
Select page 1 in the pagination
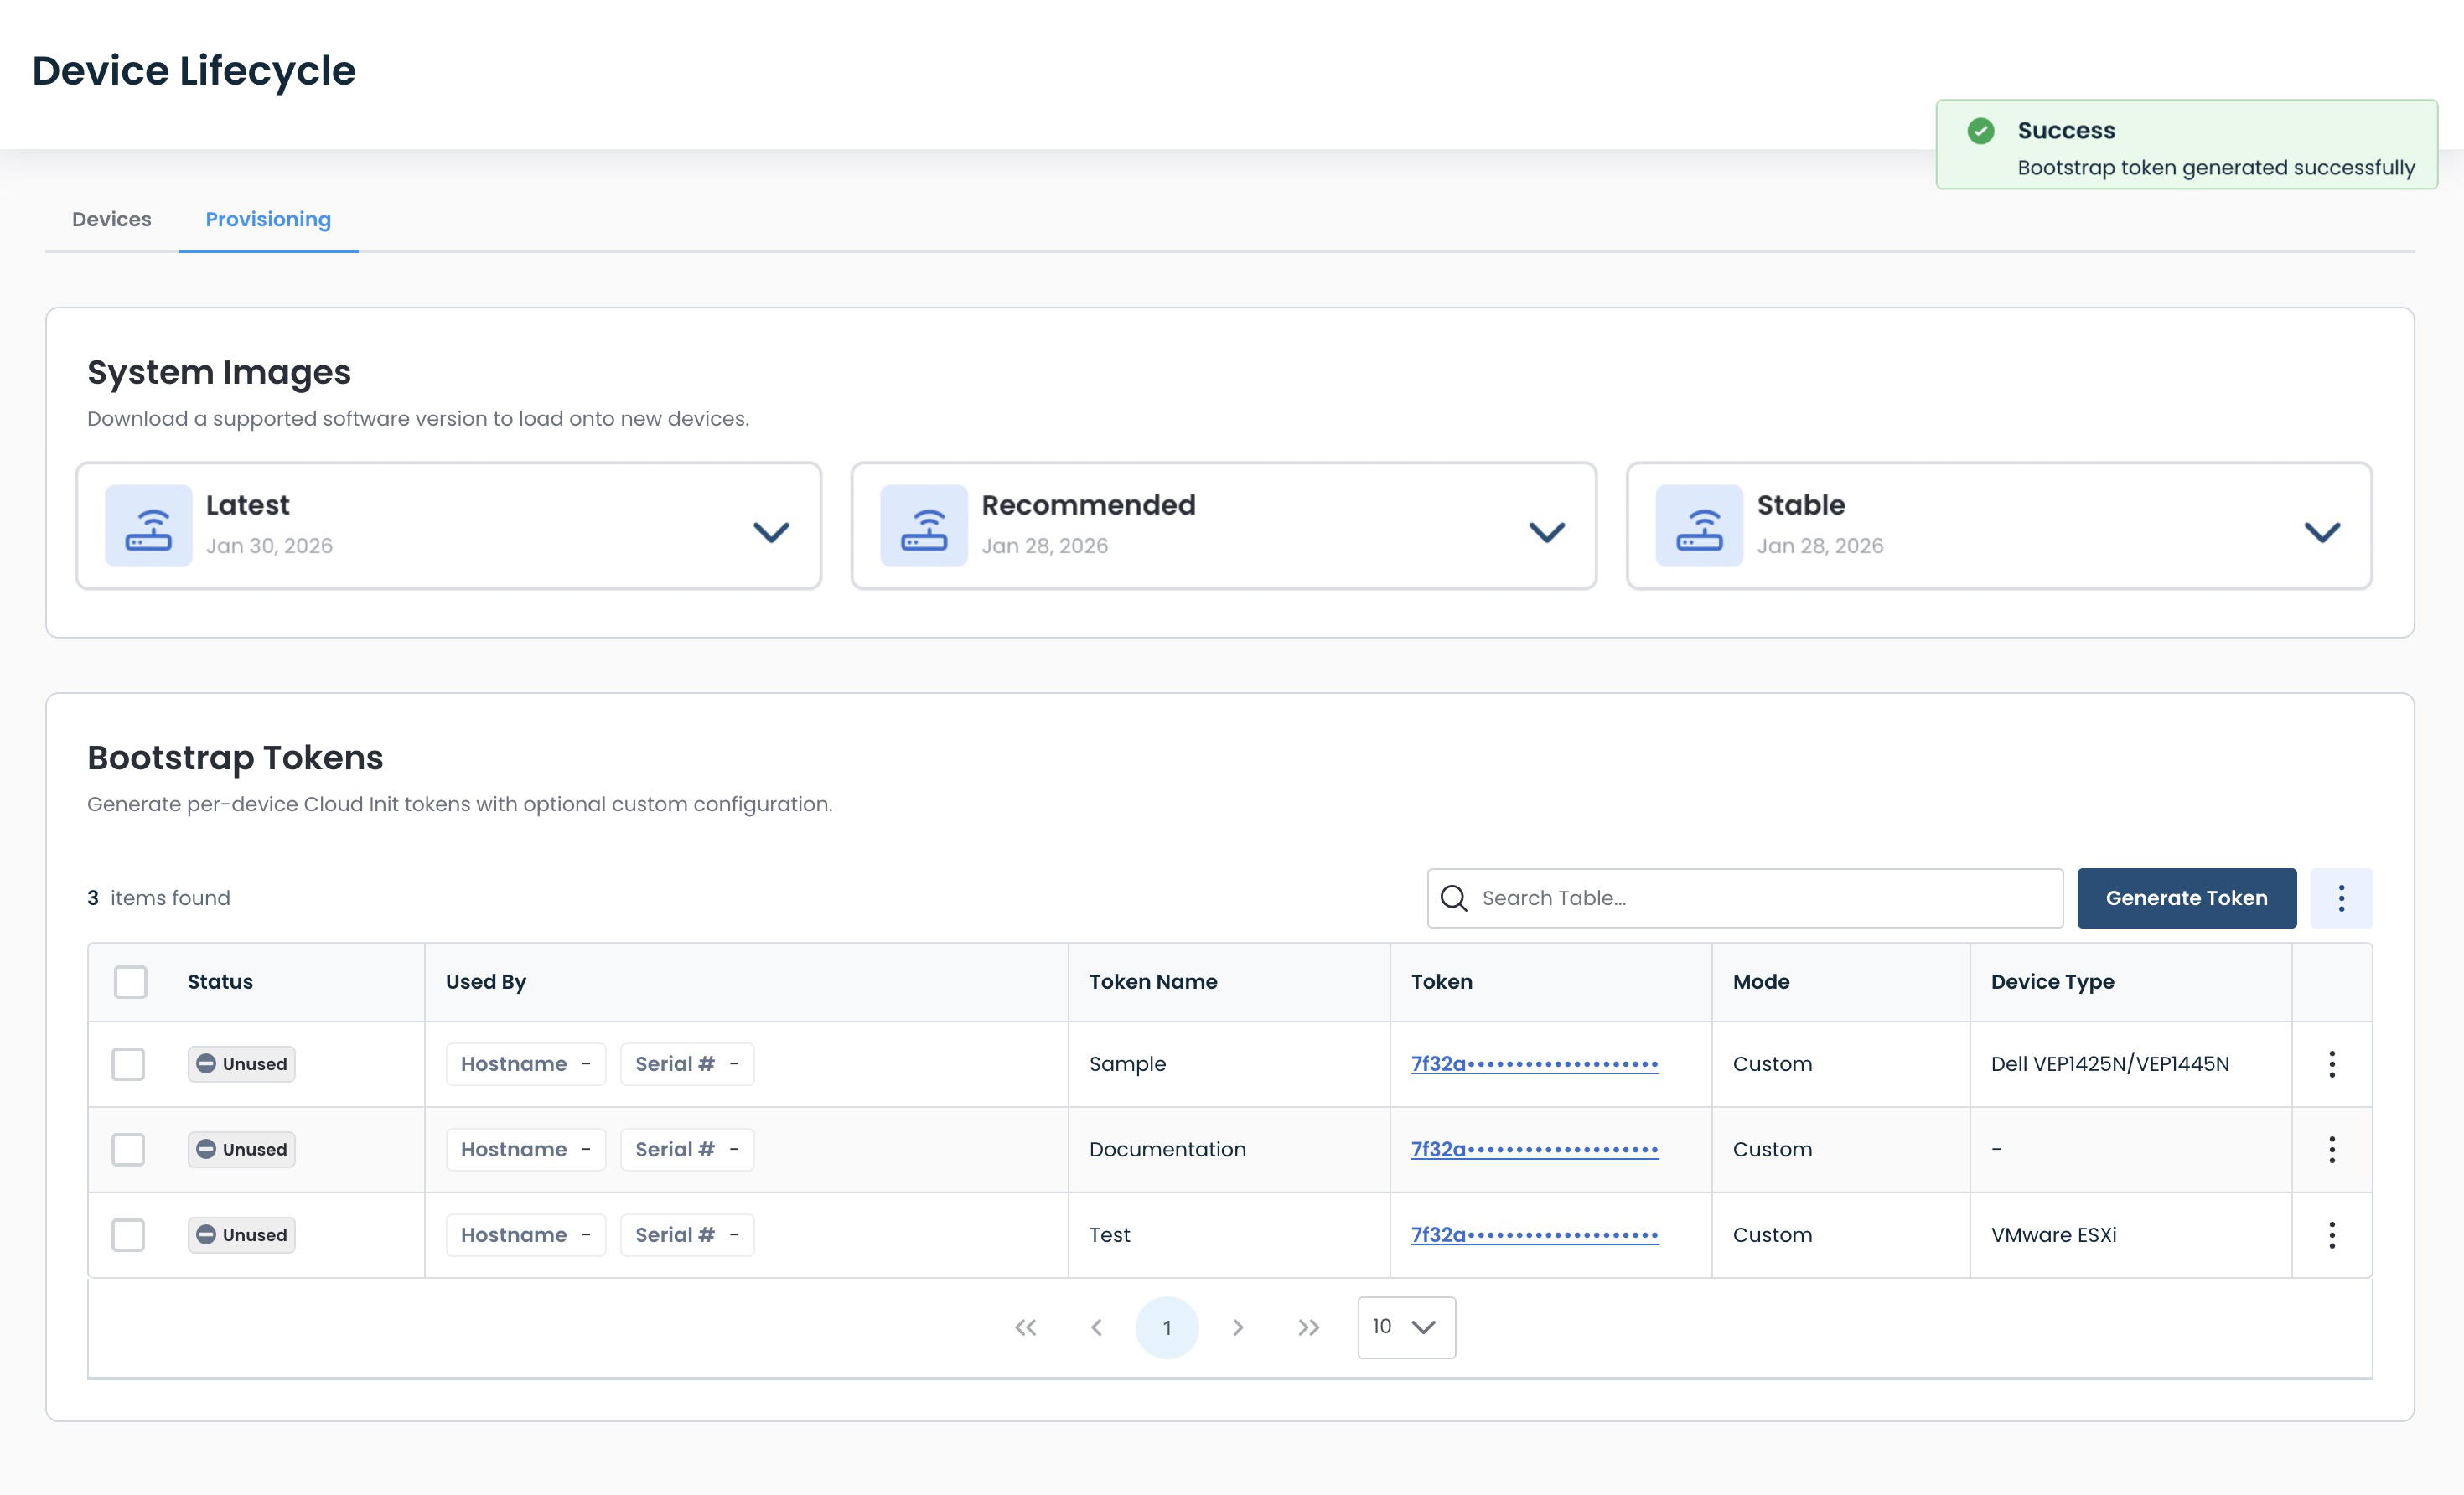coord(1167,1327)
